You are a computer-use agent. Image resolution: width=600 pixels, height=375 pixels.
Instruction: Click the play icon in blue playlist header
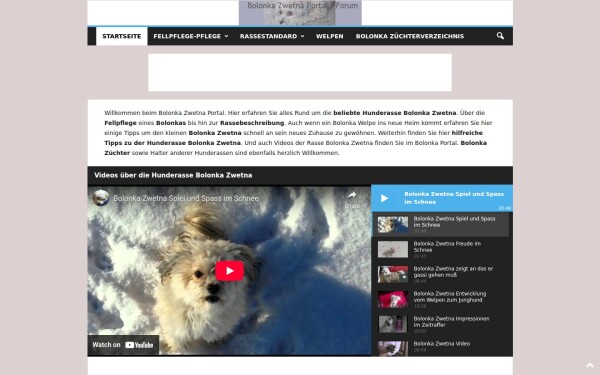[x=384, y=198]
